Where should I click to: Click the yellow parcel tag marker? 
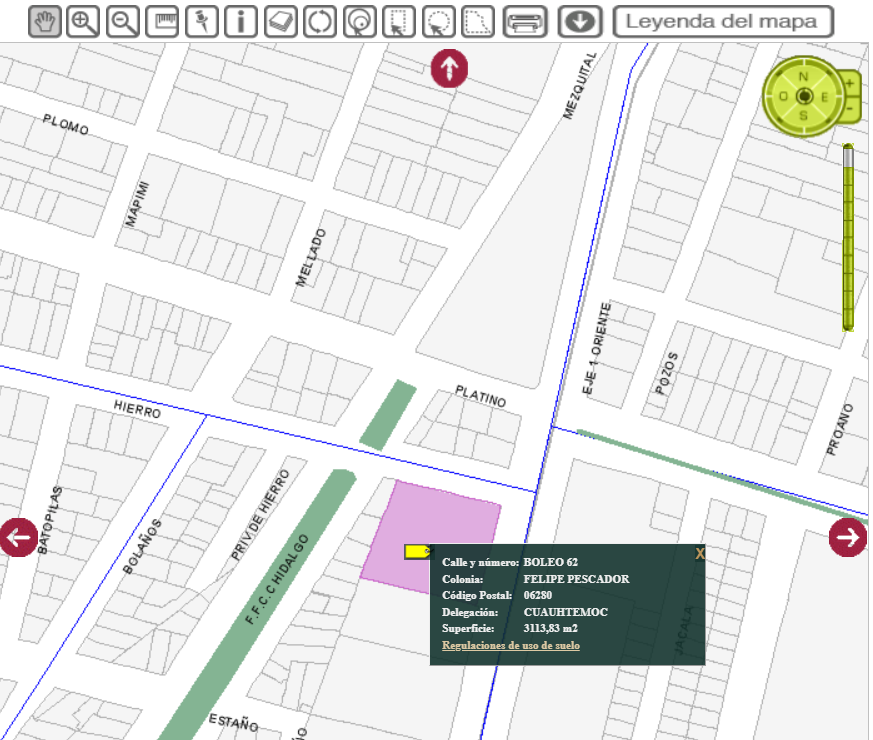(418, 552)
